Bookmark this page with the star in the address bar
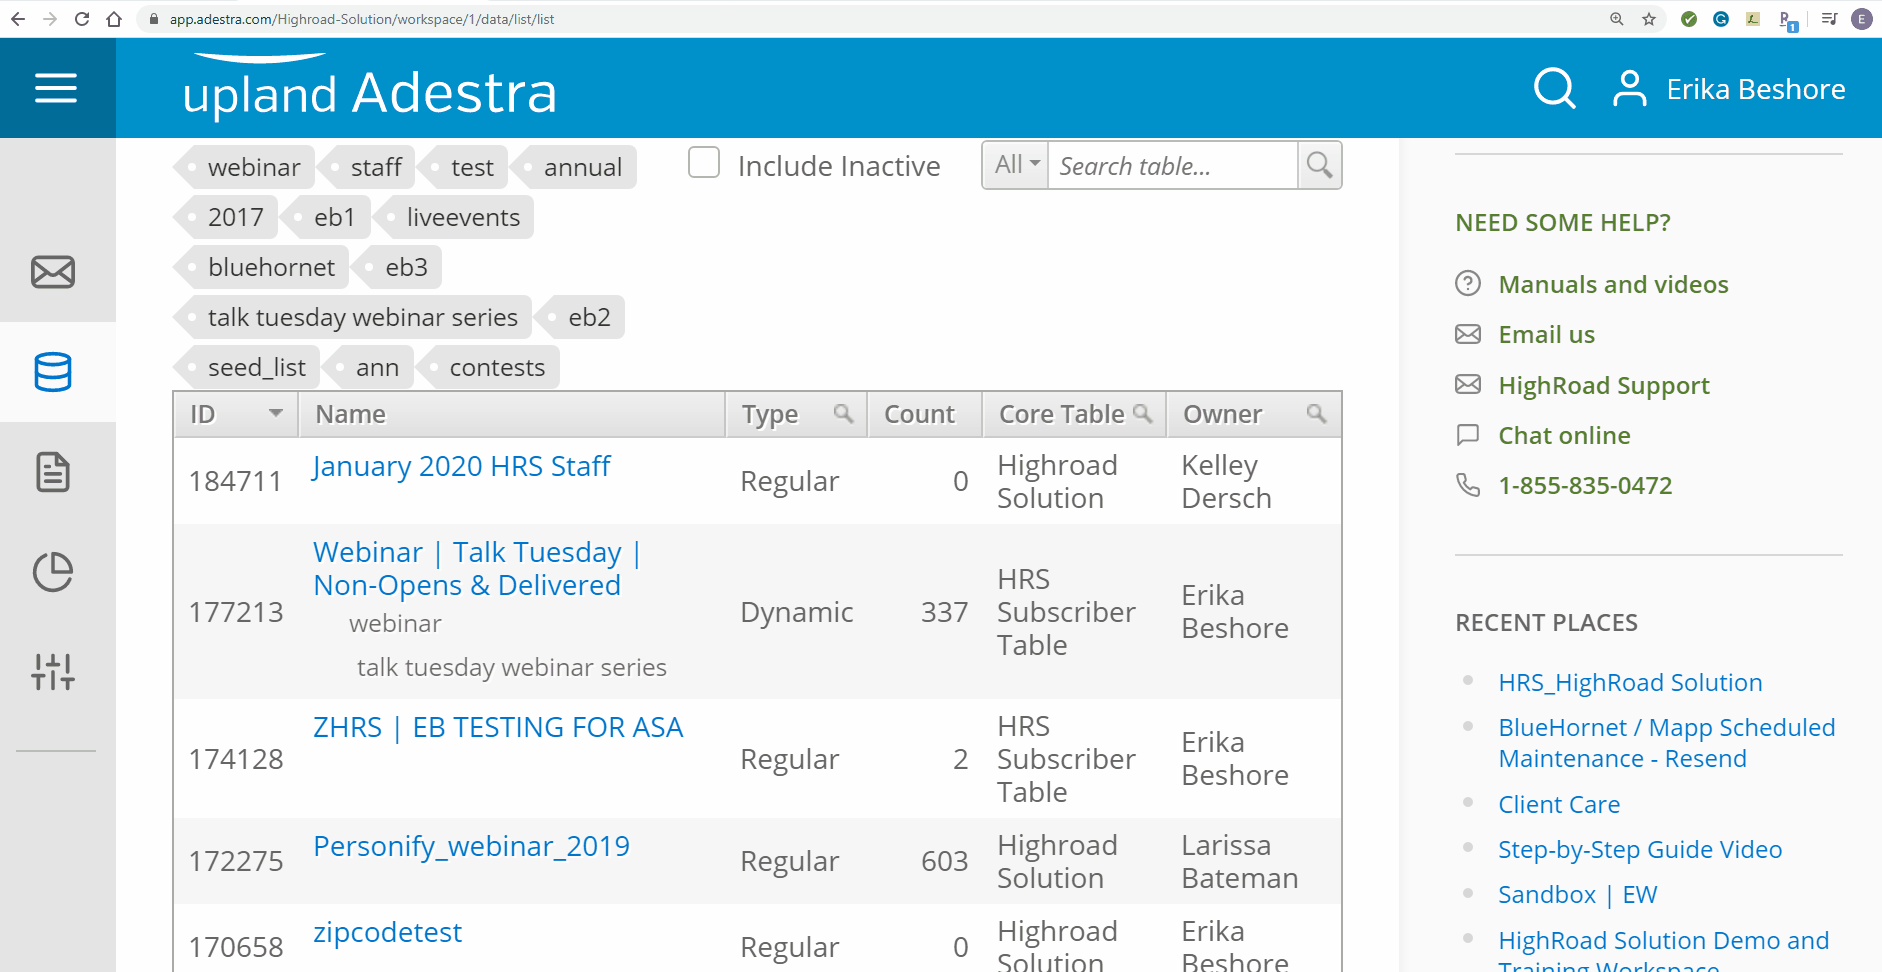This screenshot has height=972, width=1882. (x=1646, y=18)
